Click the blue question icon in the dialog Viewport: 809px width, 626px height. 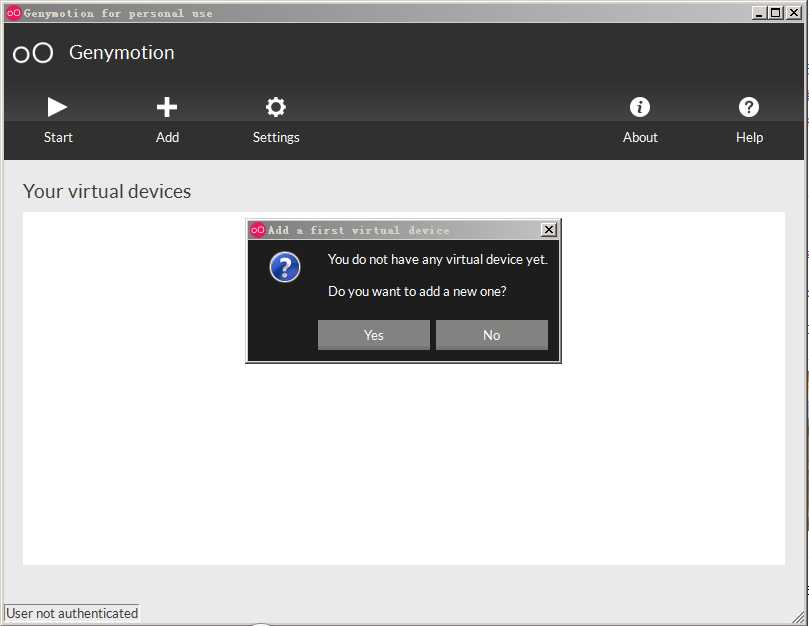[x=285, y=267]
